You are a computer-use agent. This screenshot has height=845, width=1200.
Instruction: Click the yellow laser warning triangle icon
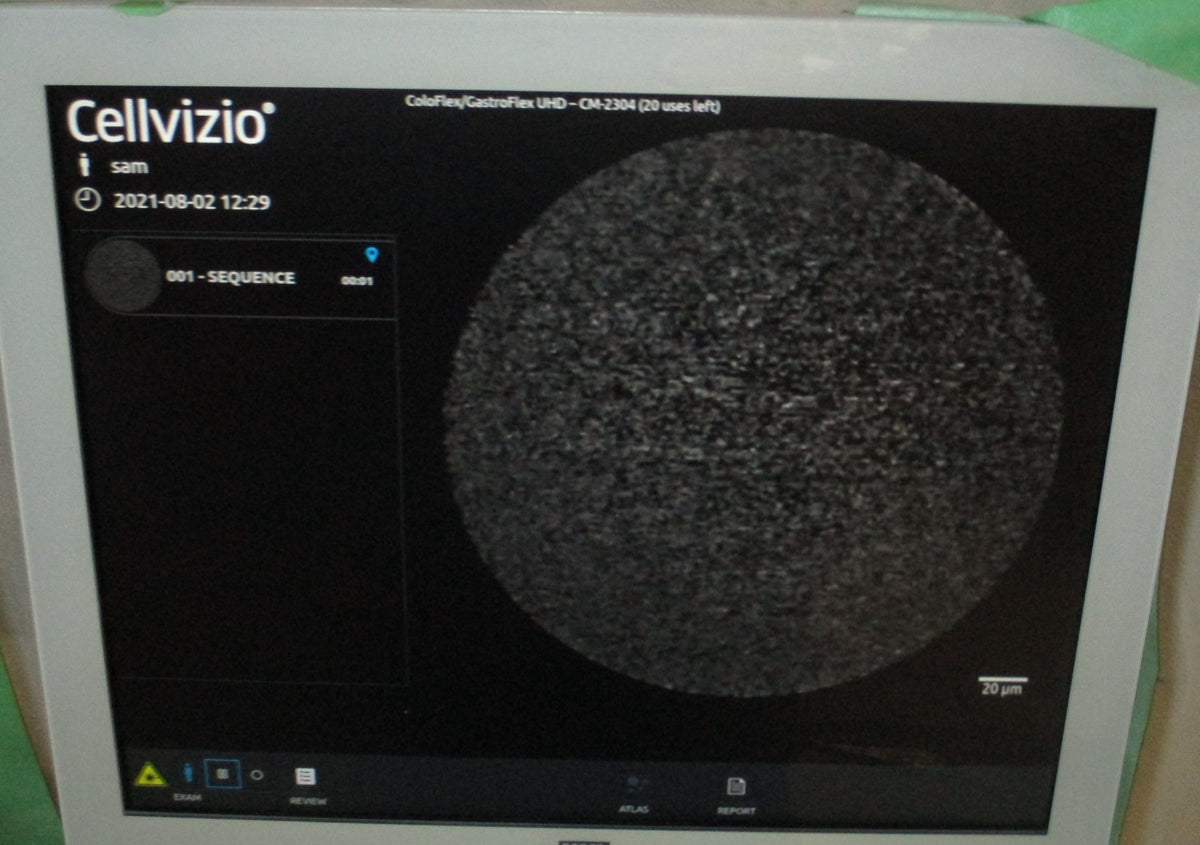(x=151, y=774)
